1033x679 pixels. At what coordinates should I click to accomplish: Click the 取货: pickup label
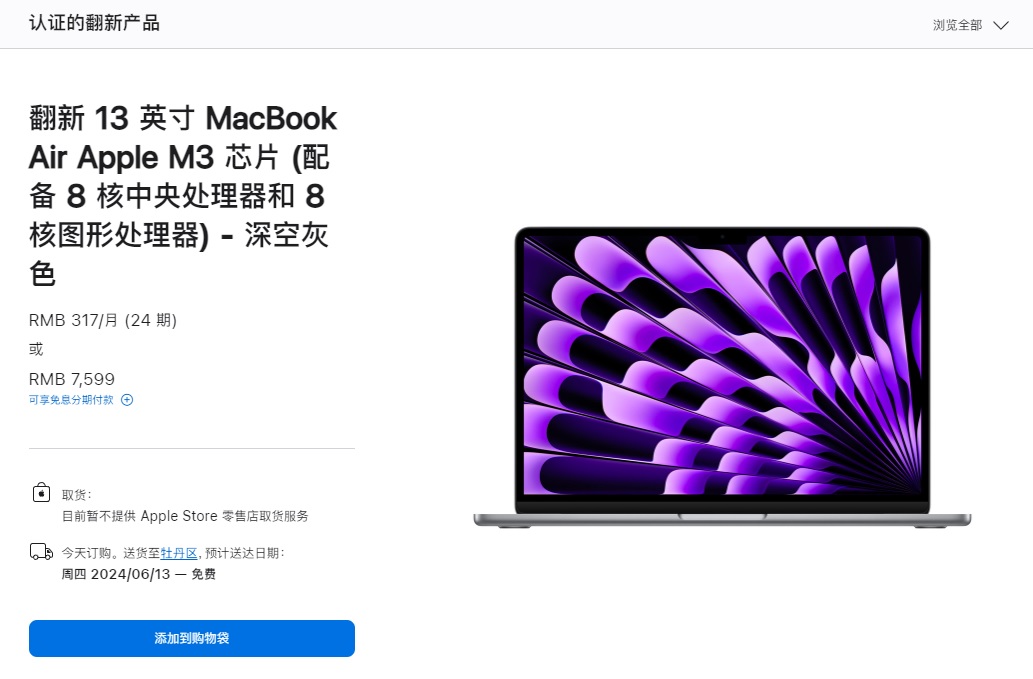point(76,495)
